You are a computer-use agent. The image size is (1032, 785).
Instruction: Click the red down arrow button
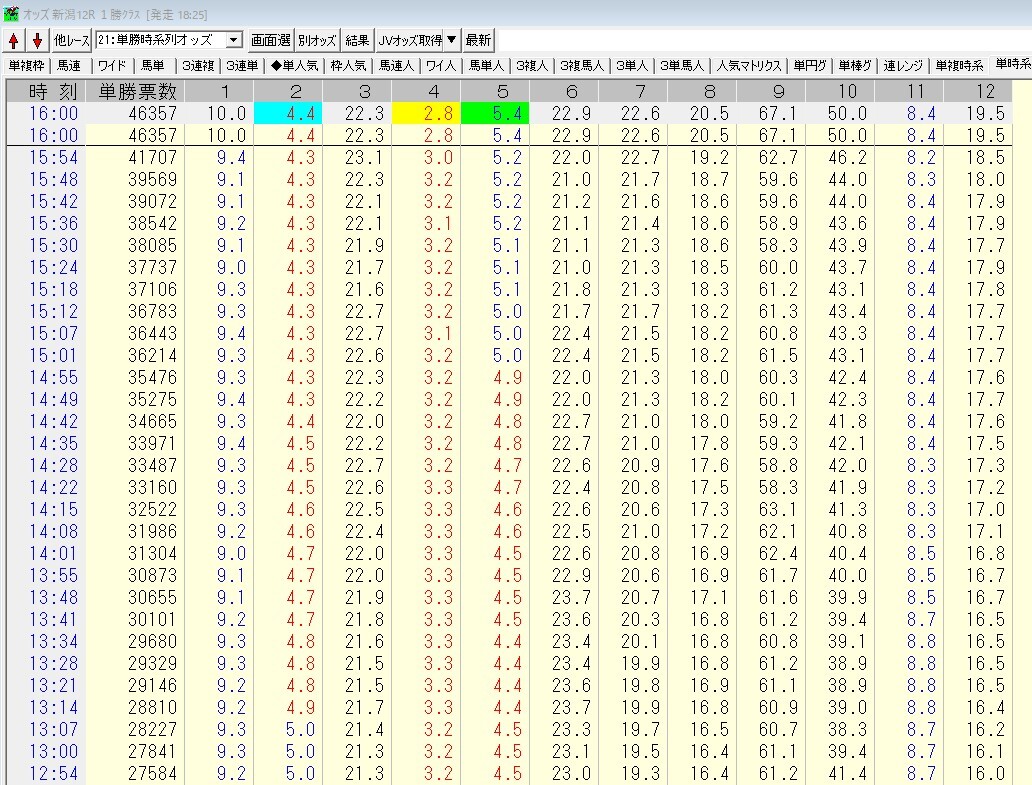click(37, 40)
